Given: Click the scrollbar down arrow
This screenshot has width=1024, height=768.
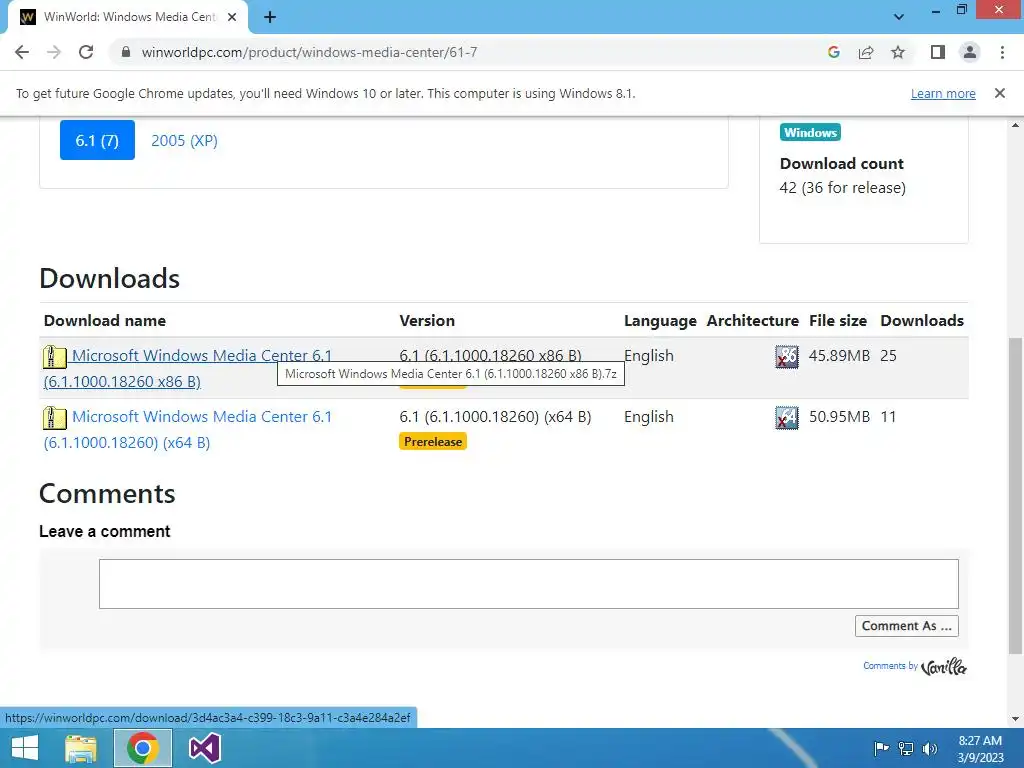Looking at the screenshot, I should [x=1015, y=719].
